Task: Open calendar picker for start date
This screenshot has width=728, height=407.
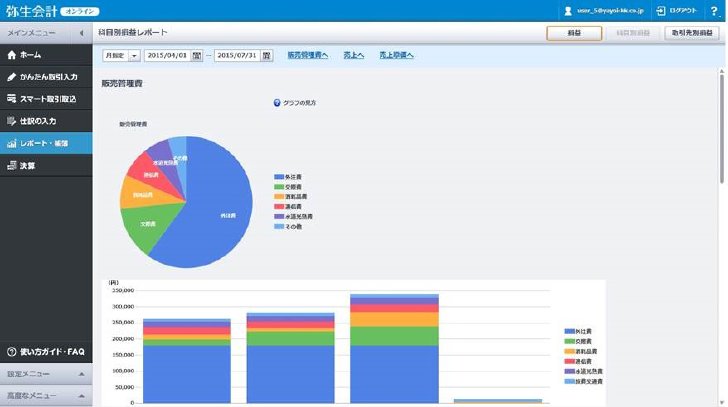Action: 197,56
